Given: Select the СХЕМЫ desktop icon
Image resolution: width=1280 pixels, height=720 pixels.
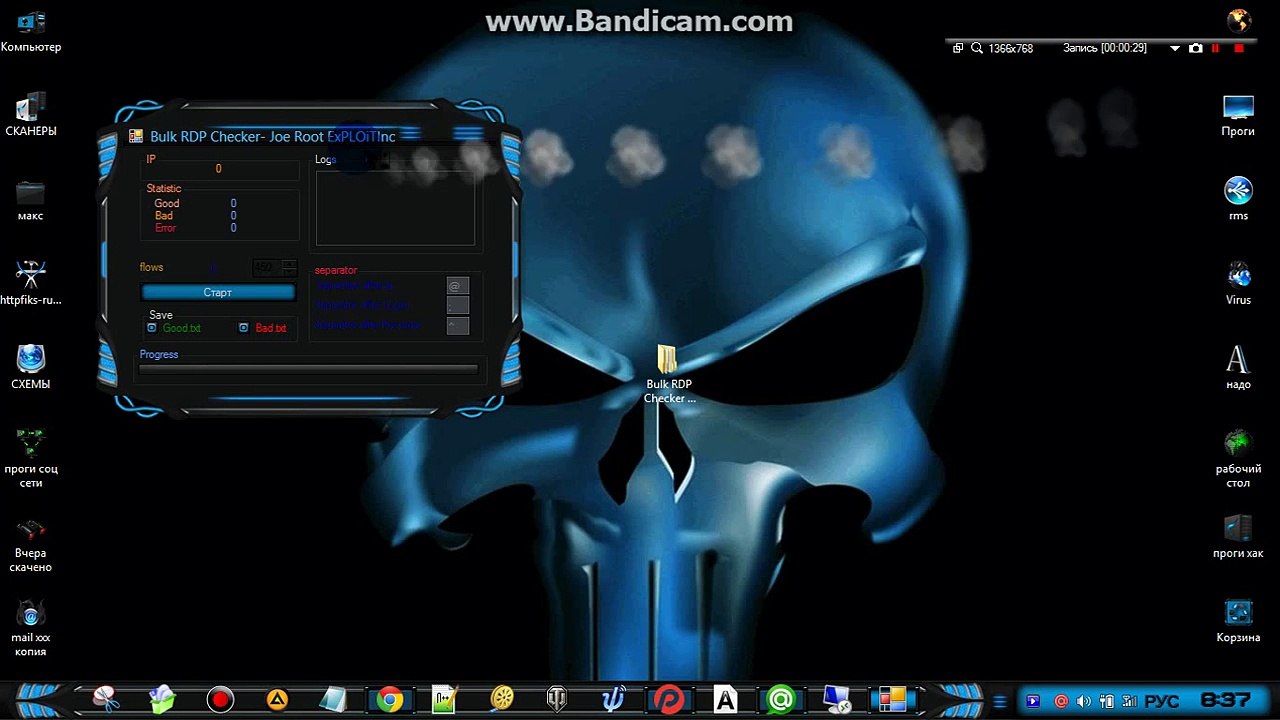Looking at the screenshot, I should coord(31,367).
